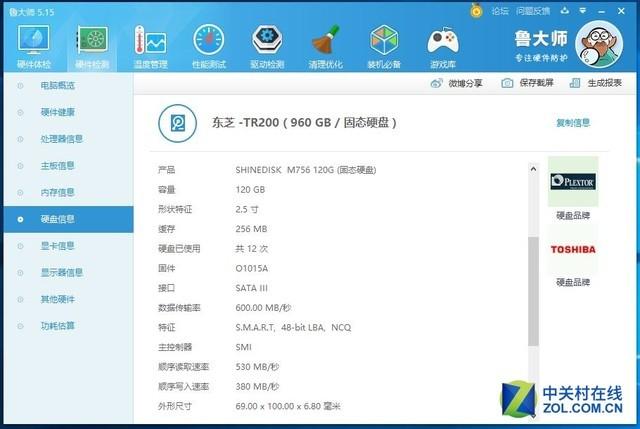Click the hard disk circle icon

pyautogui.click(x=178, y=123)
